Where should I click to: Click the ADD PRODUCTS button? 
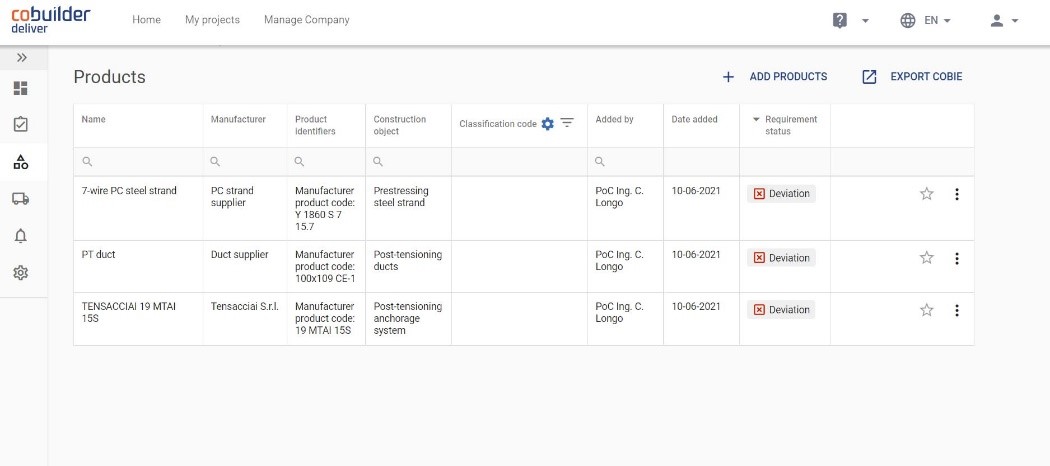[775, 77]
